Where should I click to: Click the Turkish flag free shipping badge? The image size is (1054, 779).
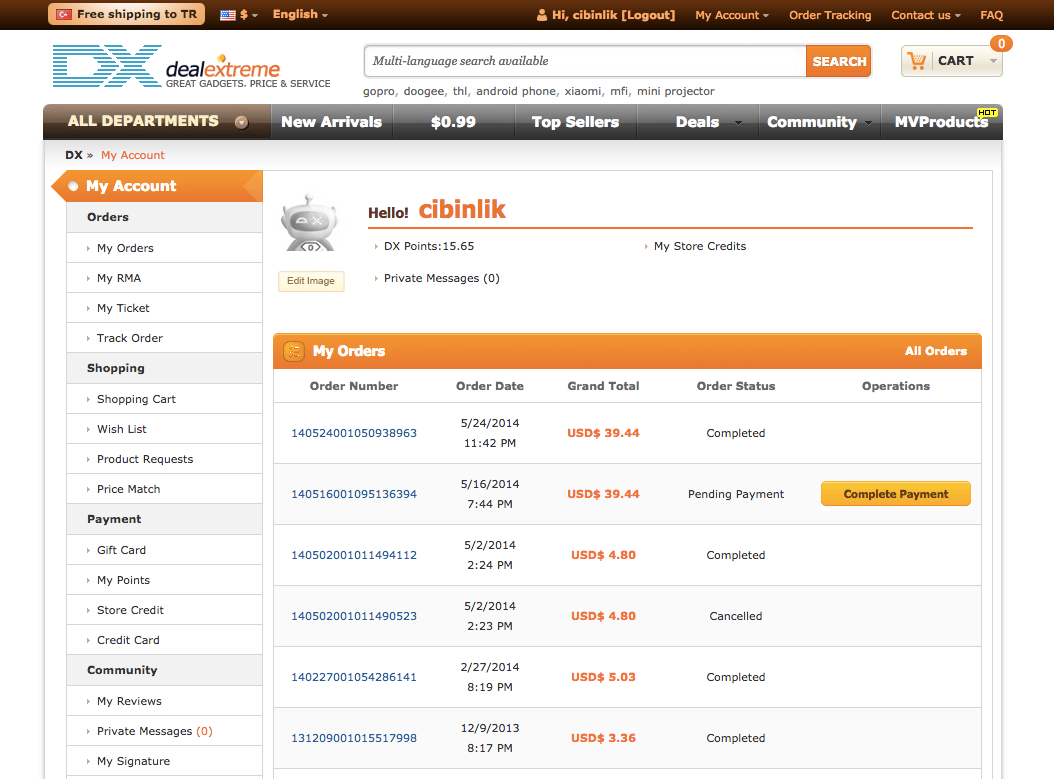click(126, 14)
